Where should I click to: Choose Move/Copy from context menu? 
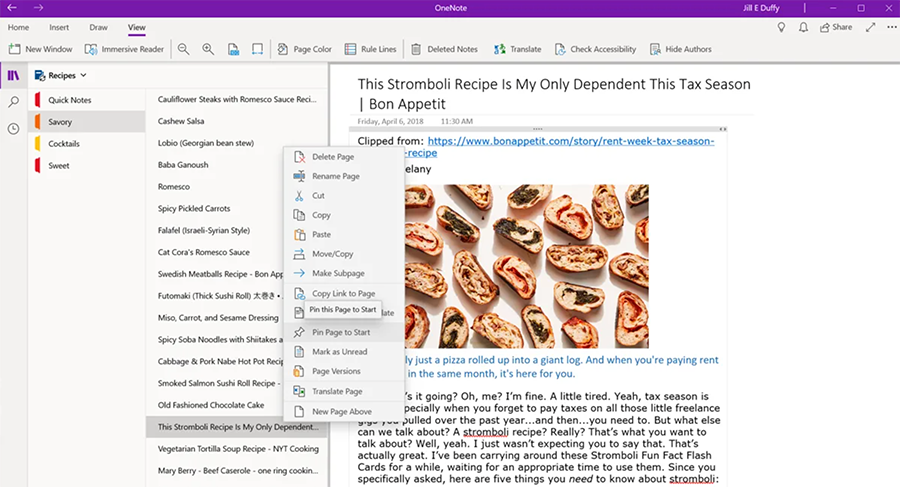344,254
